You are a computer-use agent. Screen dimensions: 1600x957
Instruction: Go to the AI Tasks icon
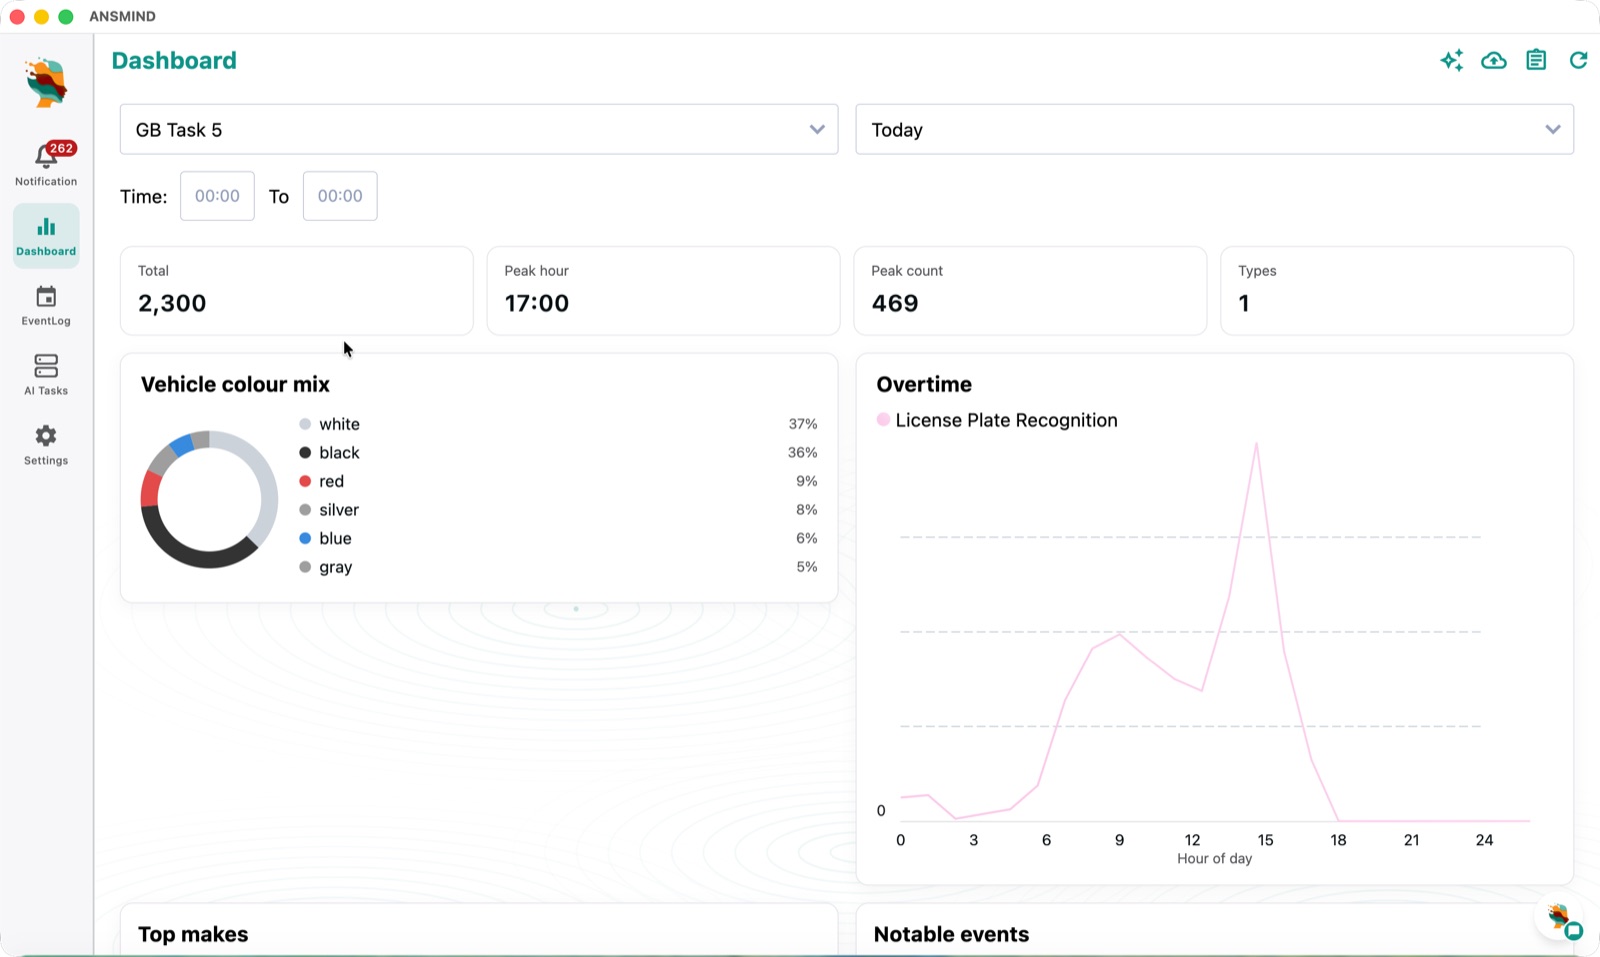[46, 366]
